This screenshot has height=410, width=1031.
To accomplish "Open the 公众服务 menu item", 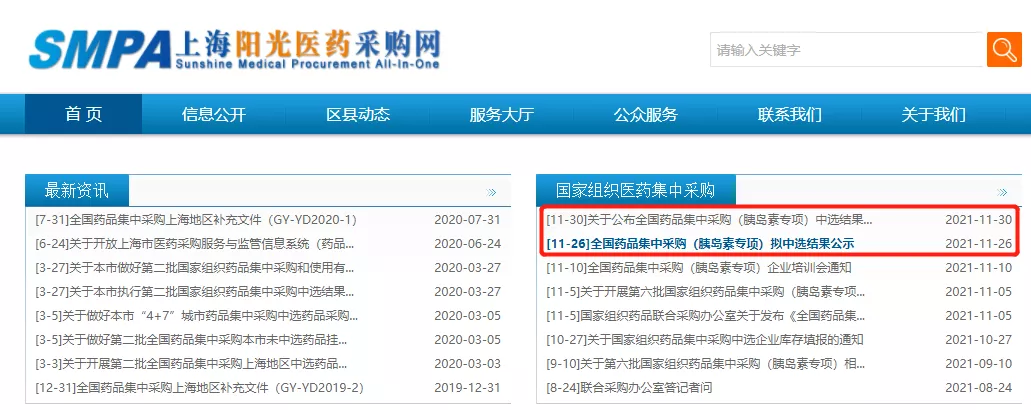I will pos(646,114).
